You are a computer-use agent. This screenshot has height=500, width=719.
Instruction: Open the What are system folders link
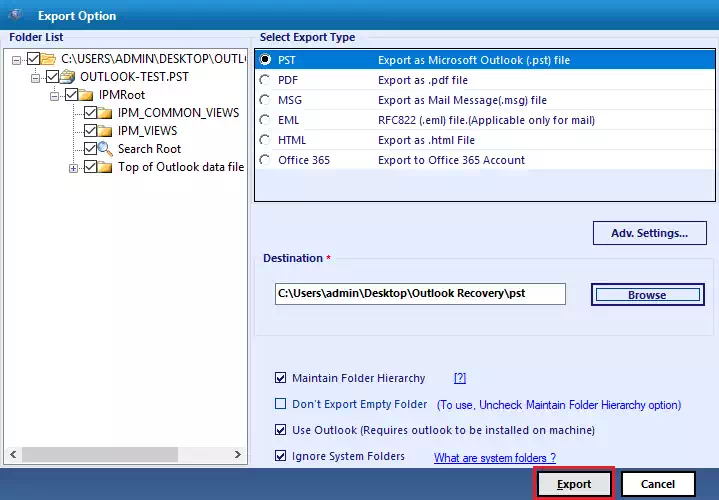pyautogui.click(x=495, y=458)
